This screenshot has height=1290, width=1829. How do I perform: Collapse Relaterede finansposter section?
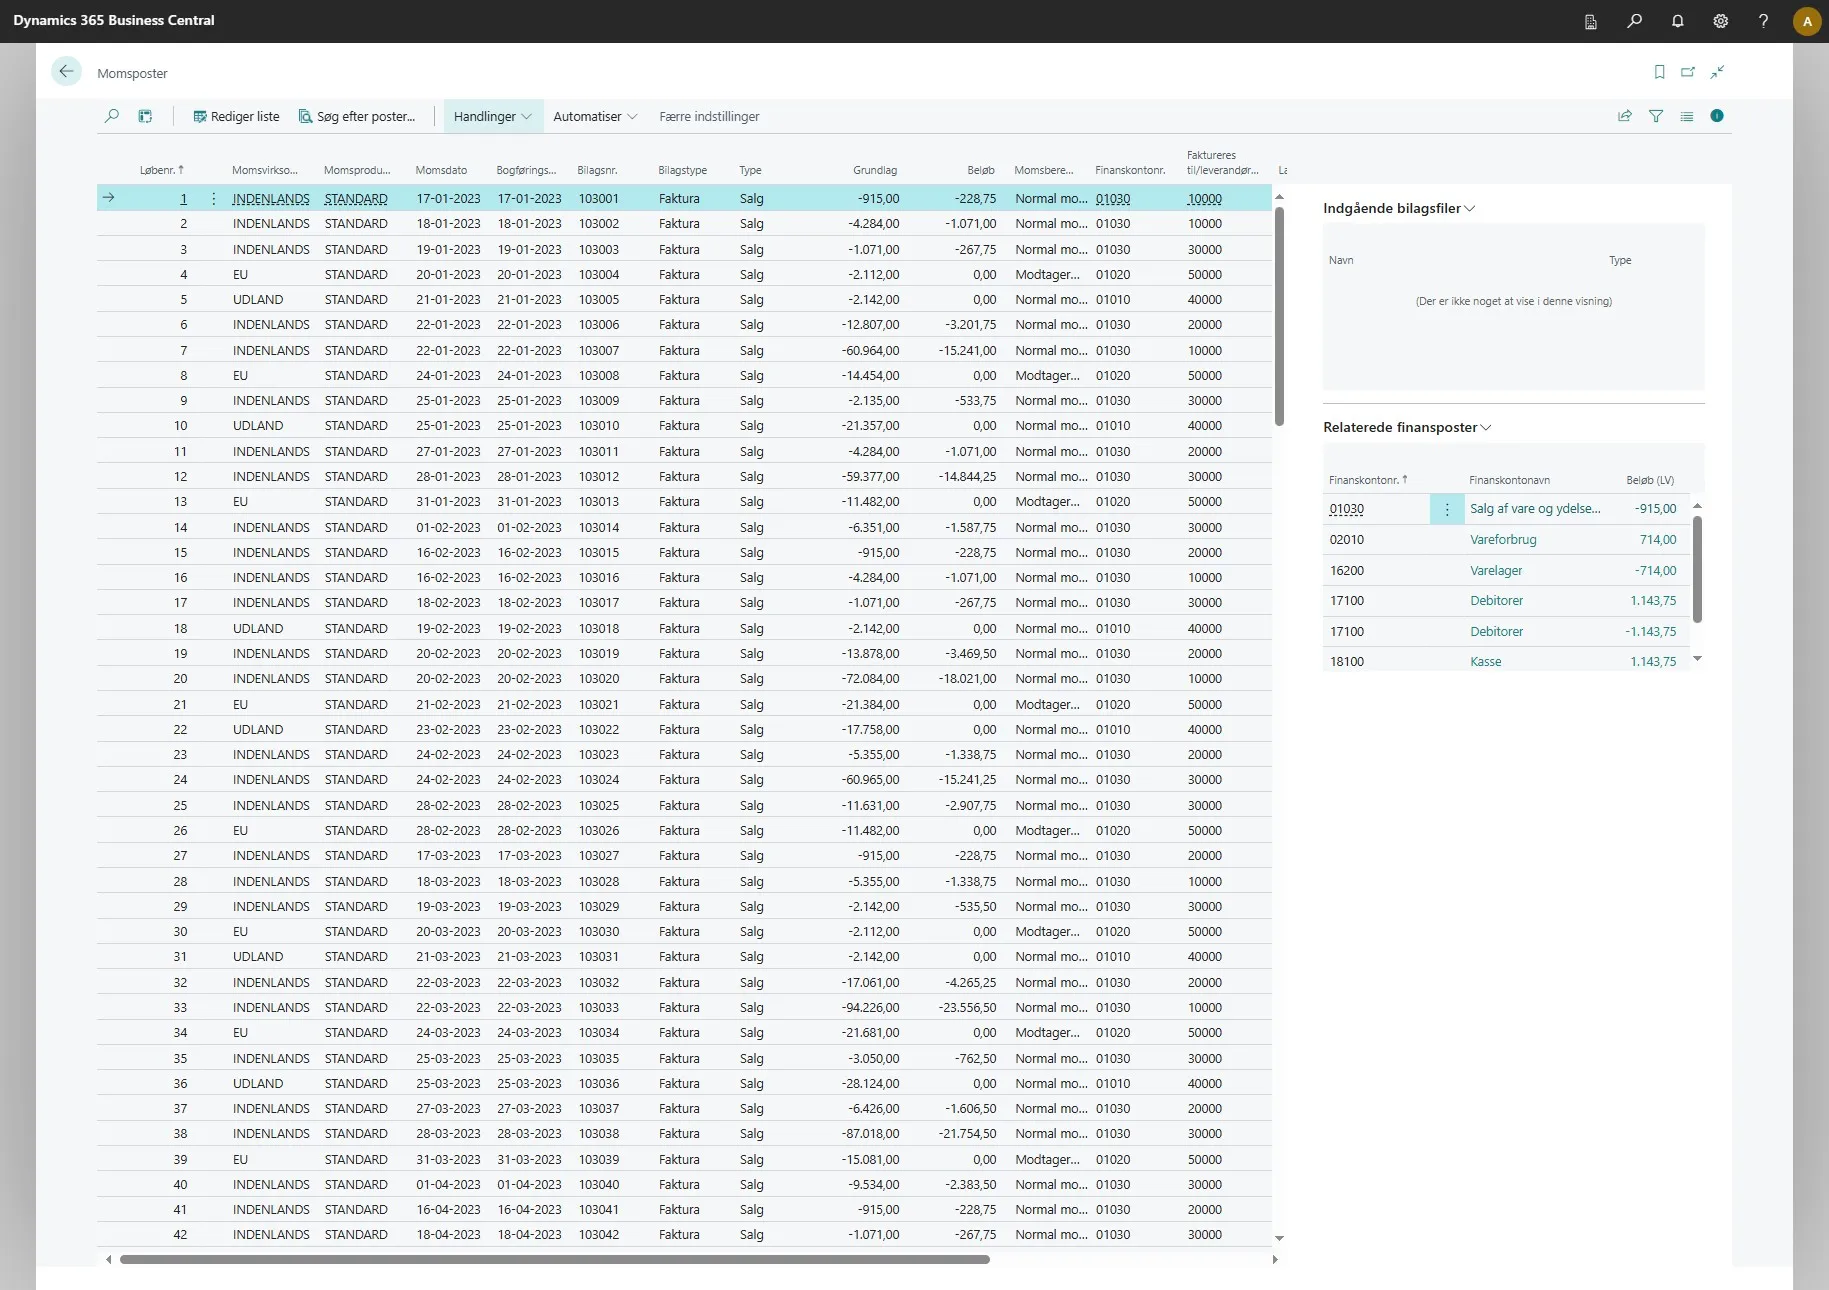tap(1407, 427)
